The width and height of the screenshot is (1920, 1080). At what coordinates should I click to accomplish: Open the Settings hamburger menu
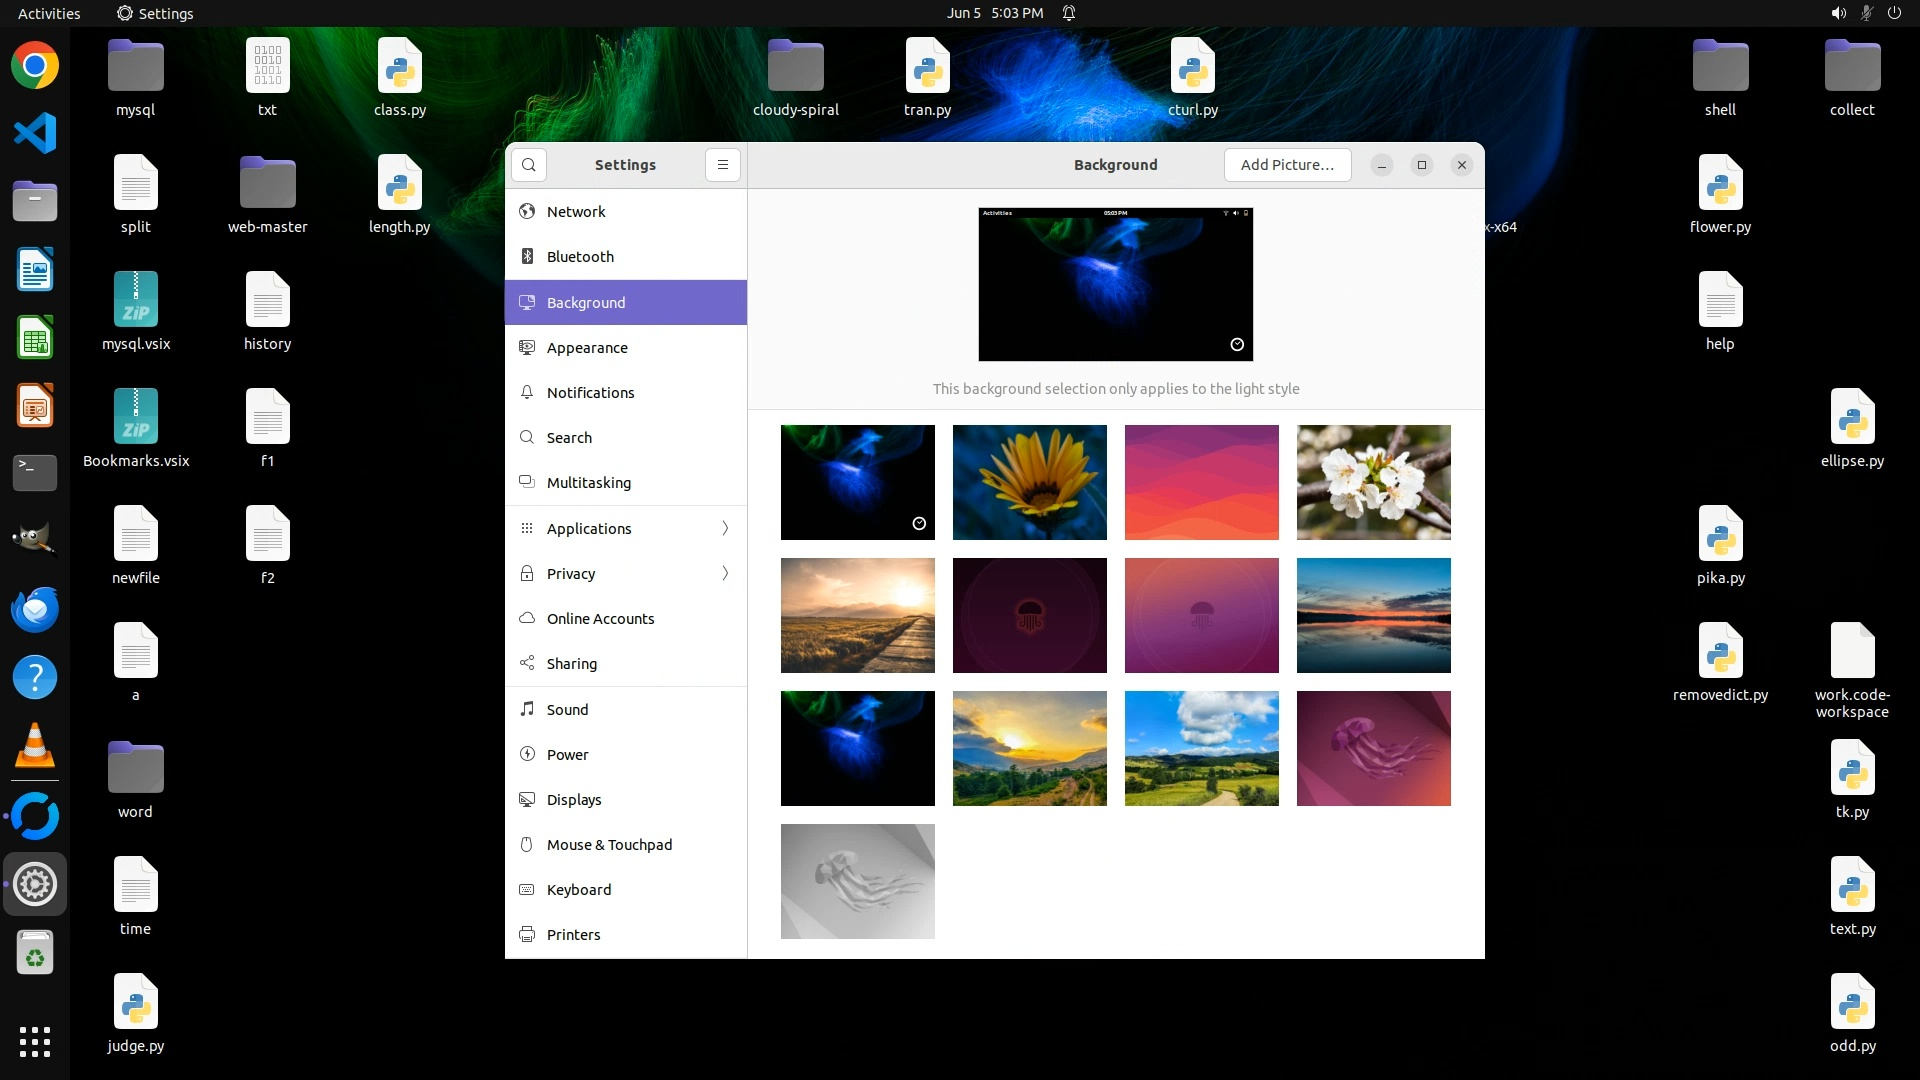722,165
